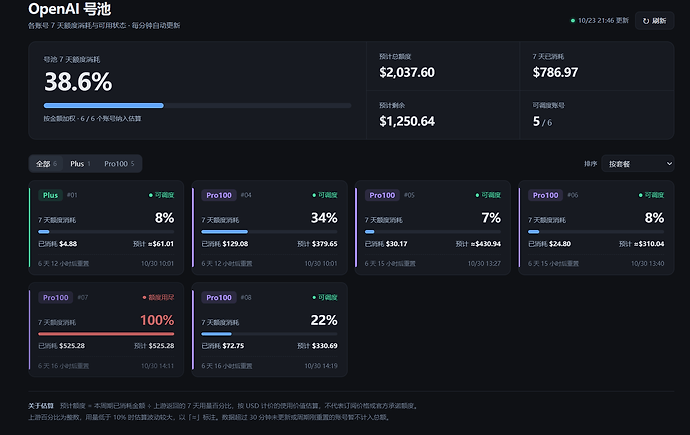The height and width of the screenshot is (435, 690).
Task: Click the 已消耗 $4.88 value
Action: (x=58, y=244)
